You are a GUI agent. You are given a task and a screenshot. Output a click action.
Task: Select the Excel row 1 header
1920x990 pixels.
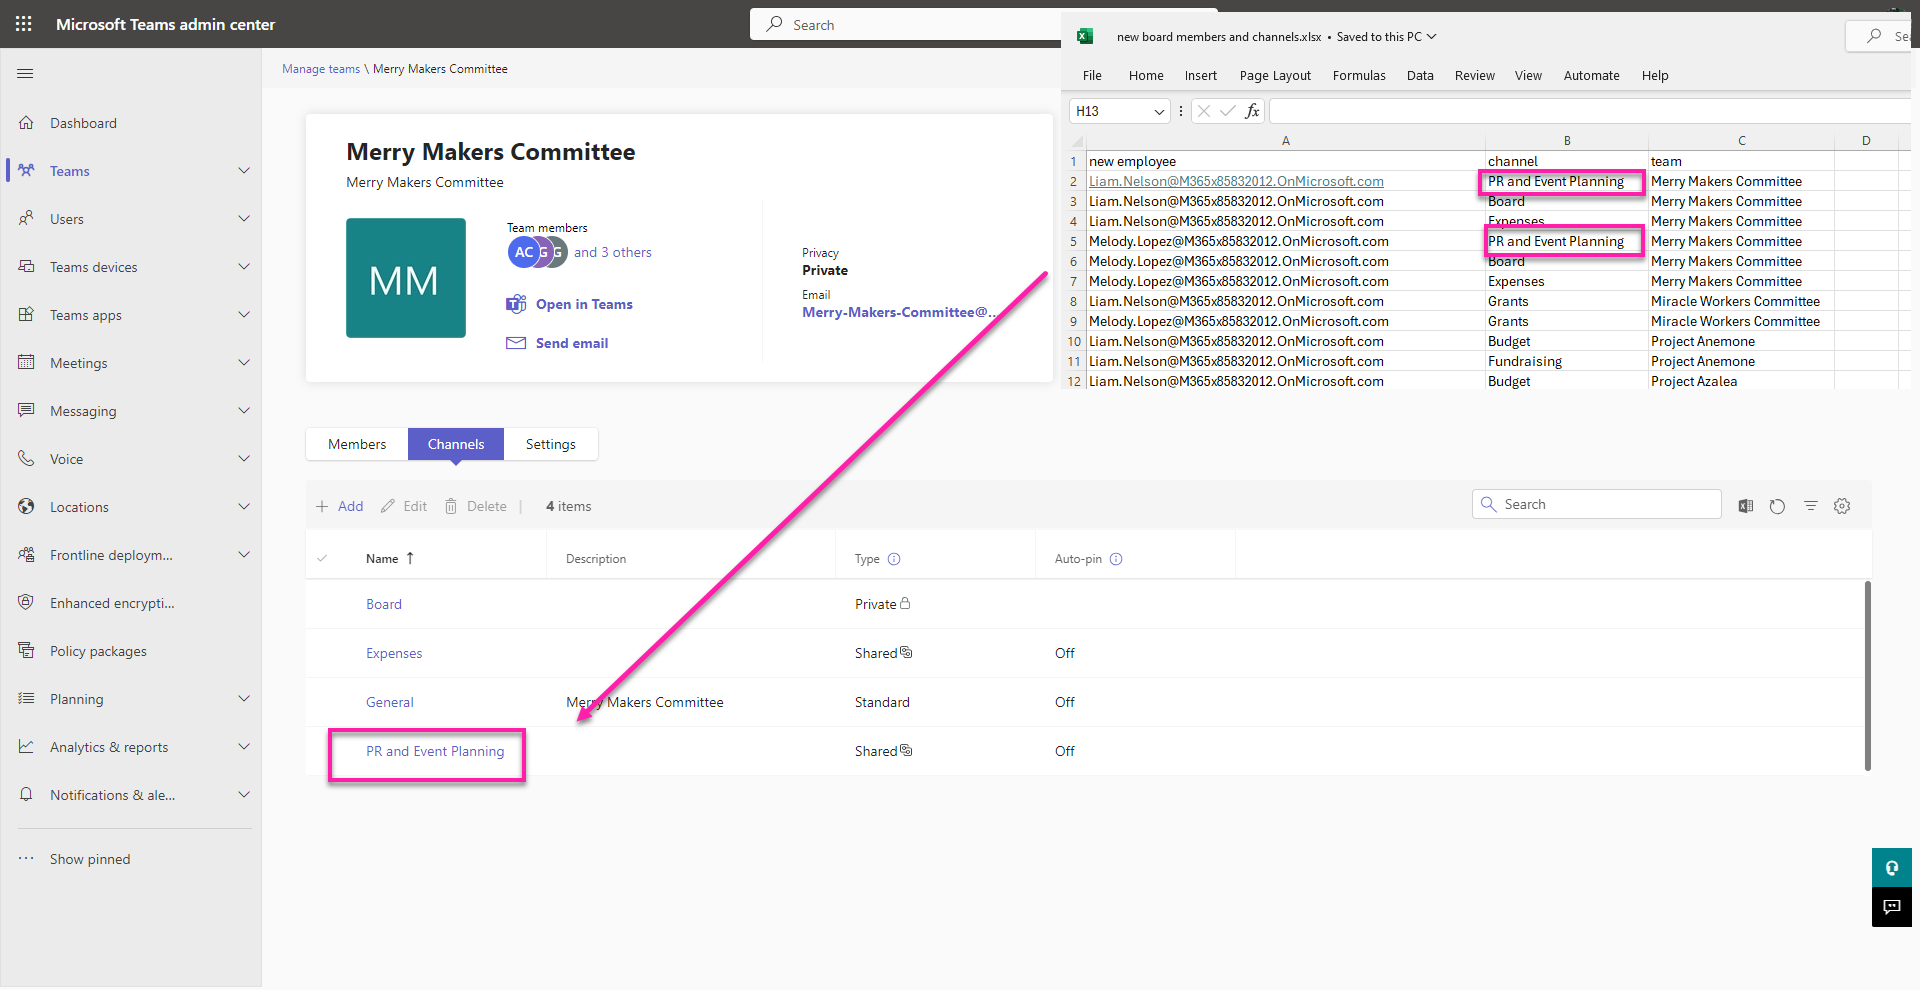coord(1073,161)
